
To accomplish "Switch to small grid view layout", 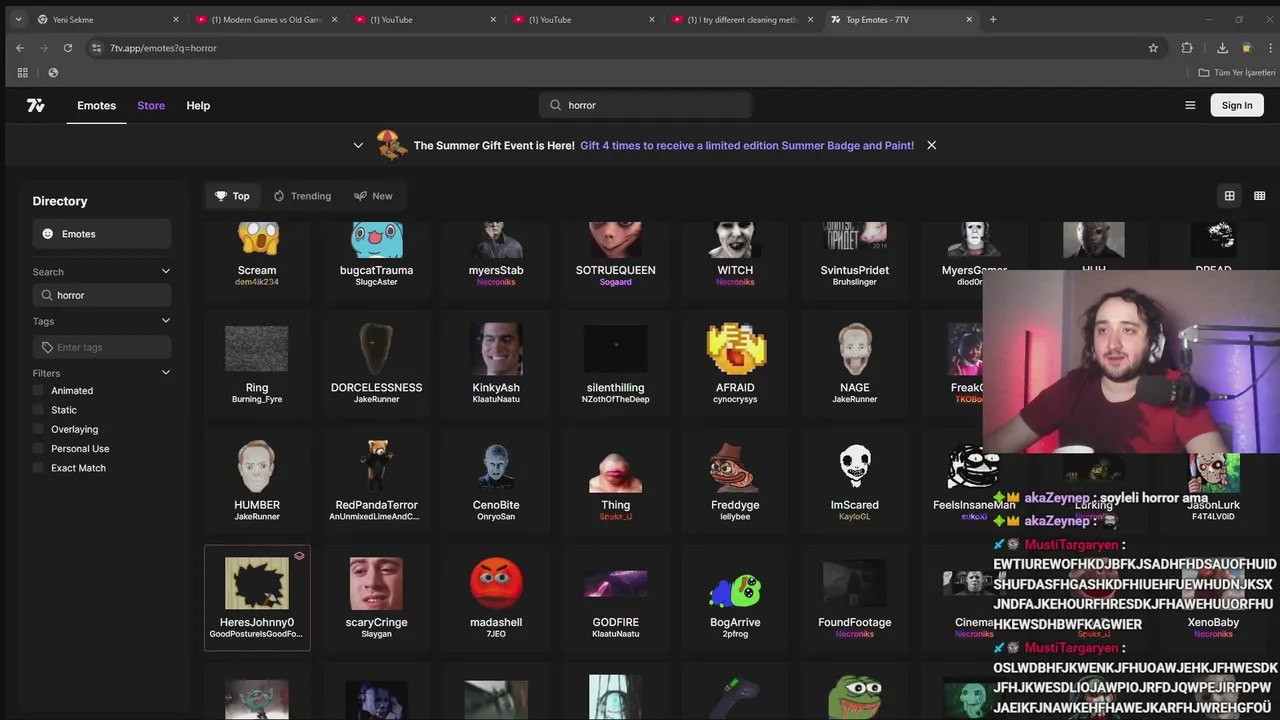I will pos(1260,196).
